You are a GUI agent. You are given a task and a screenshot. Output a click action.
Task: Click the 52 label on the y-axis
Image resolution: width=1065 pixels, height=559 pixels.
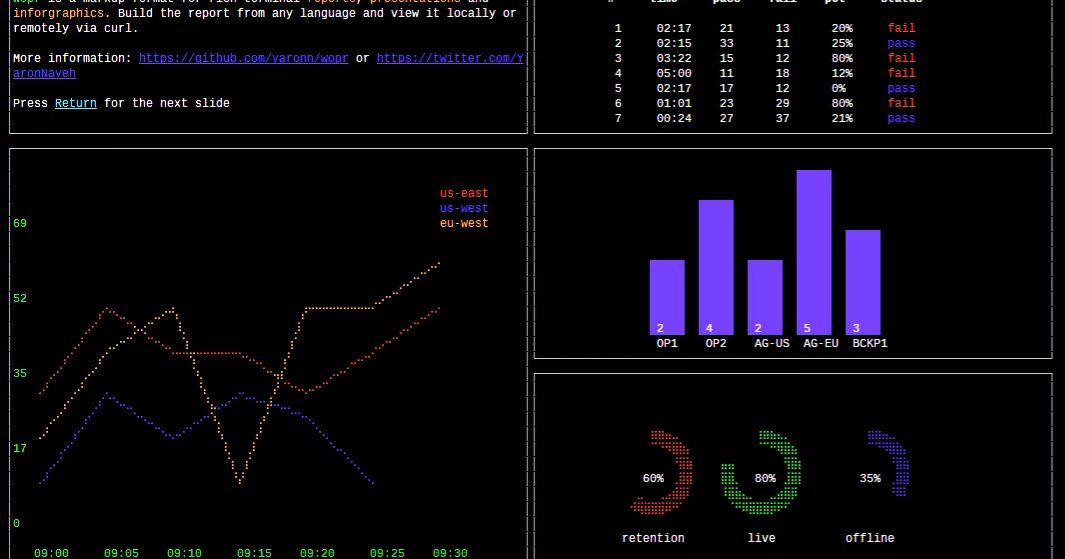coord(20,298)
